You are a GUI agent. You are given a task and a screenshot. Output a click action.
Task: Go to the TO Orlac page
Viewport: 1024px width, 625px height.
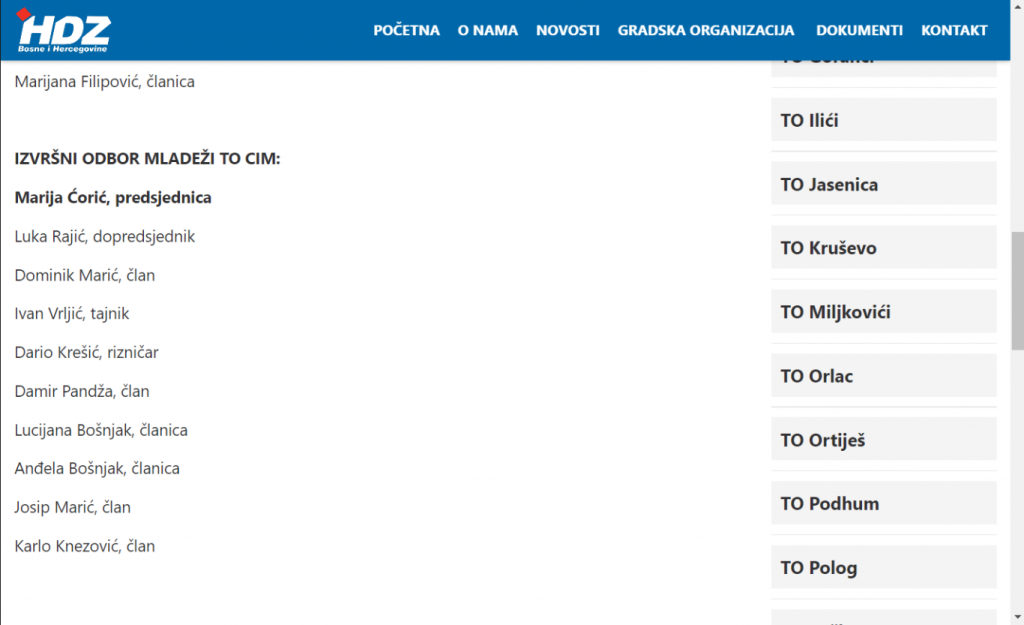click(817, 376)
